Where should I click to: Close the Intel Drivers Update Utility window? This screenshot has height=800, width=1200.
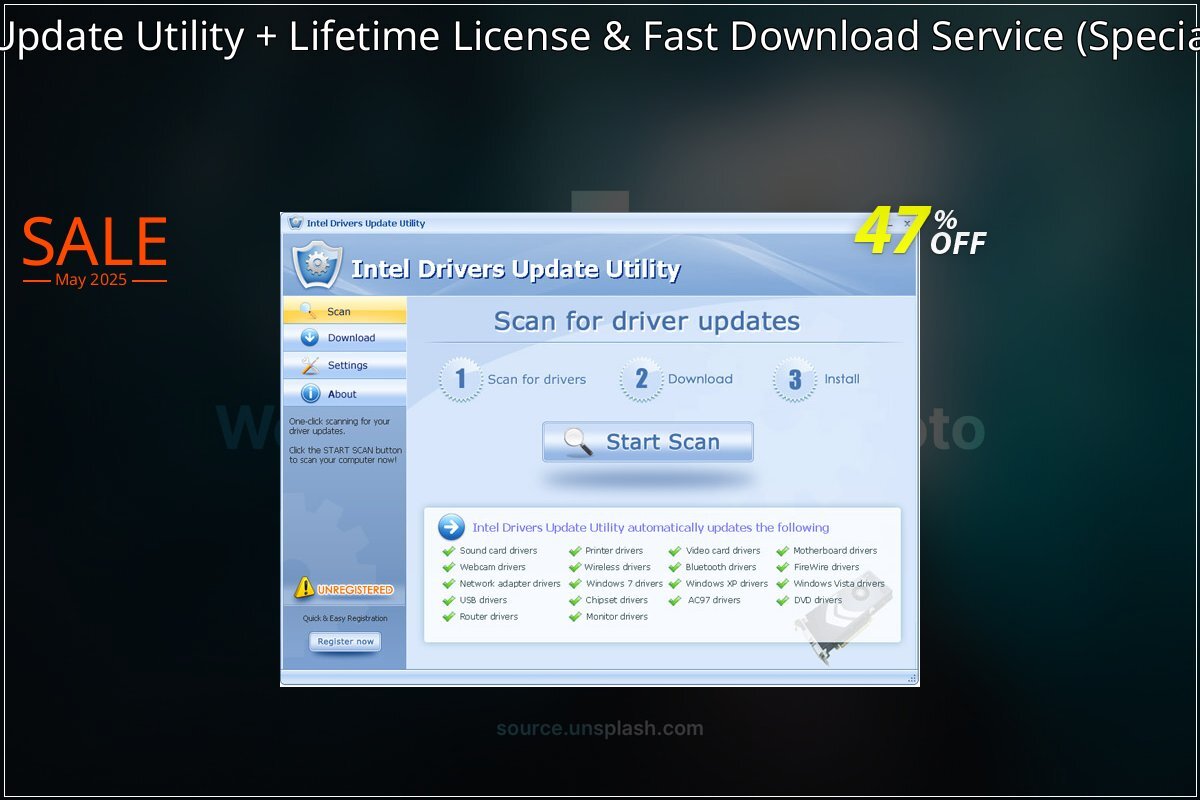pos(906,223)
